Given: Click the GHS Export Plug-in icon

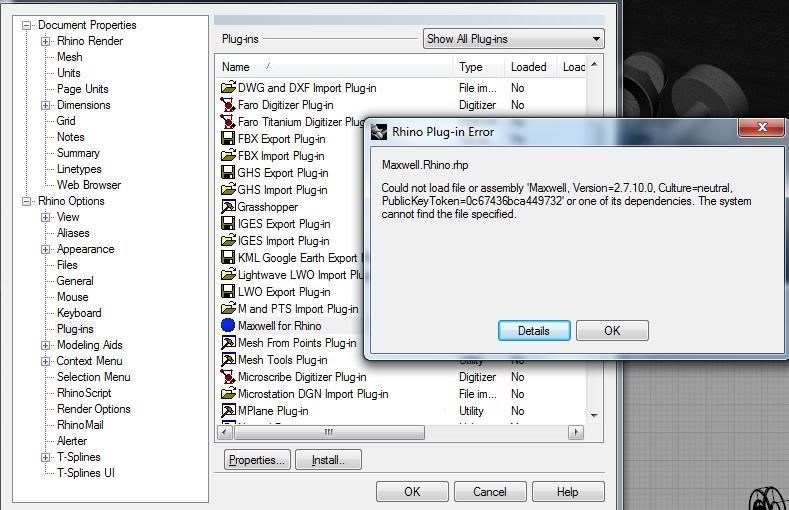Looking at the screenshot, I should (x=228, y=173).
